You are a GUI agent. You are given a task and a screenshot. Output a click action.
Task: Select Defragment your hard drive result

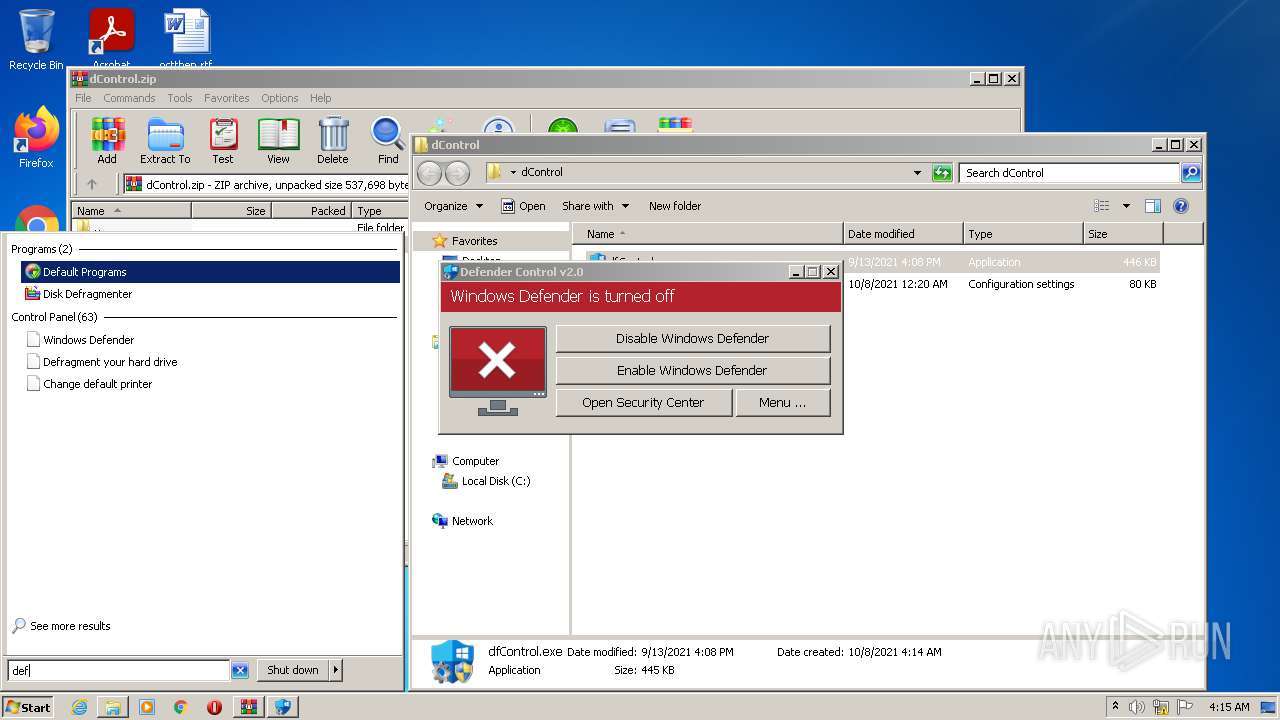tap(210, 362)
